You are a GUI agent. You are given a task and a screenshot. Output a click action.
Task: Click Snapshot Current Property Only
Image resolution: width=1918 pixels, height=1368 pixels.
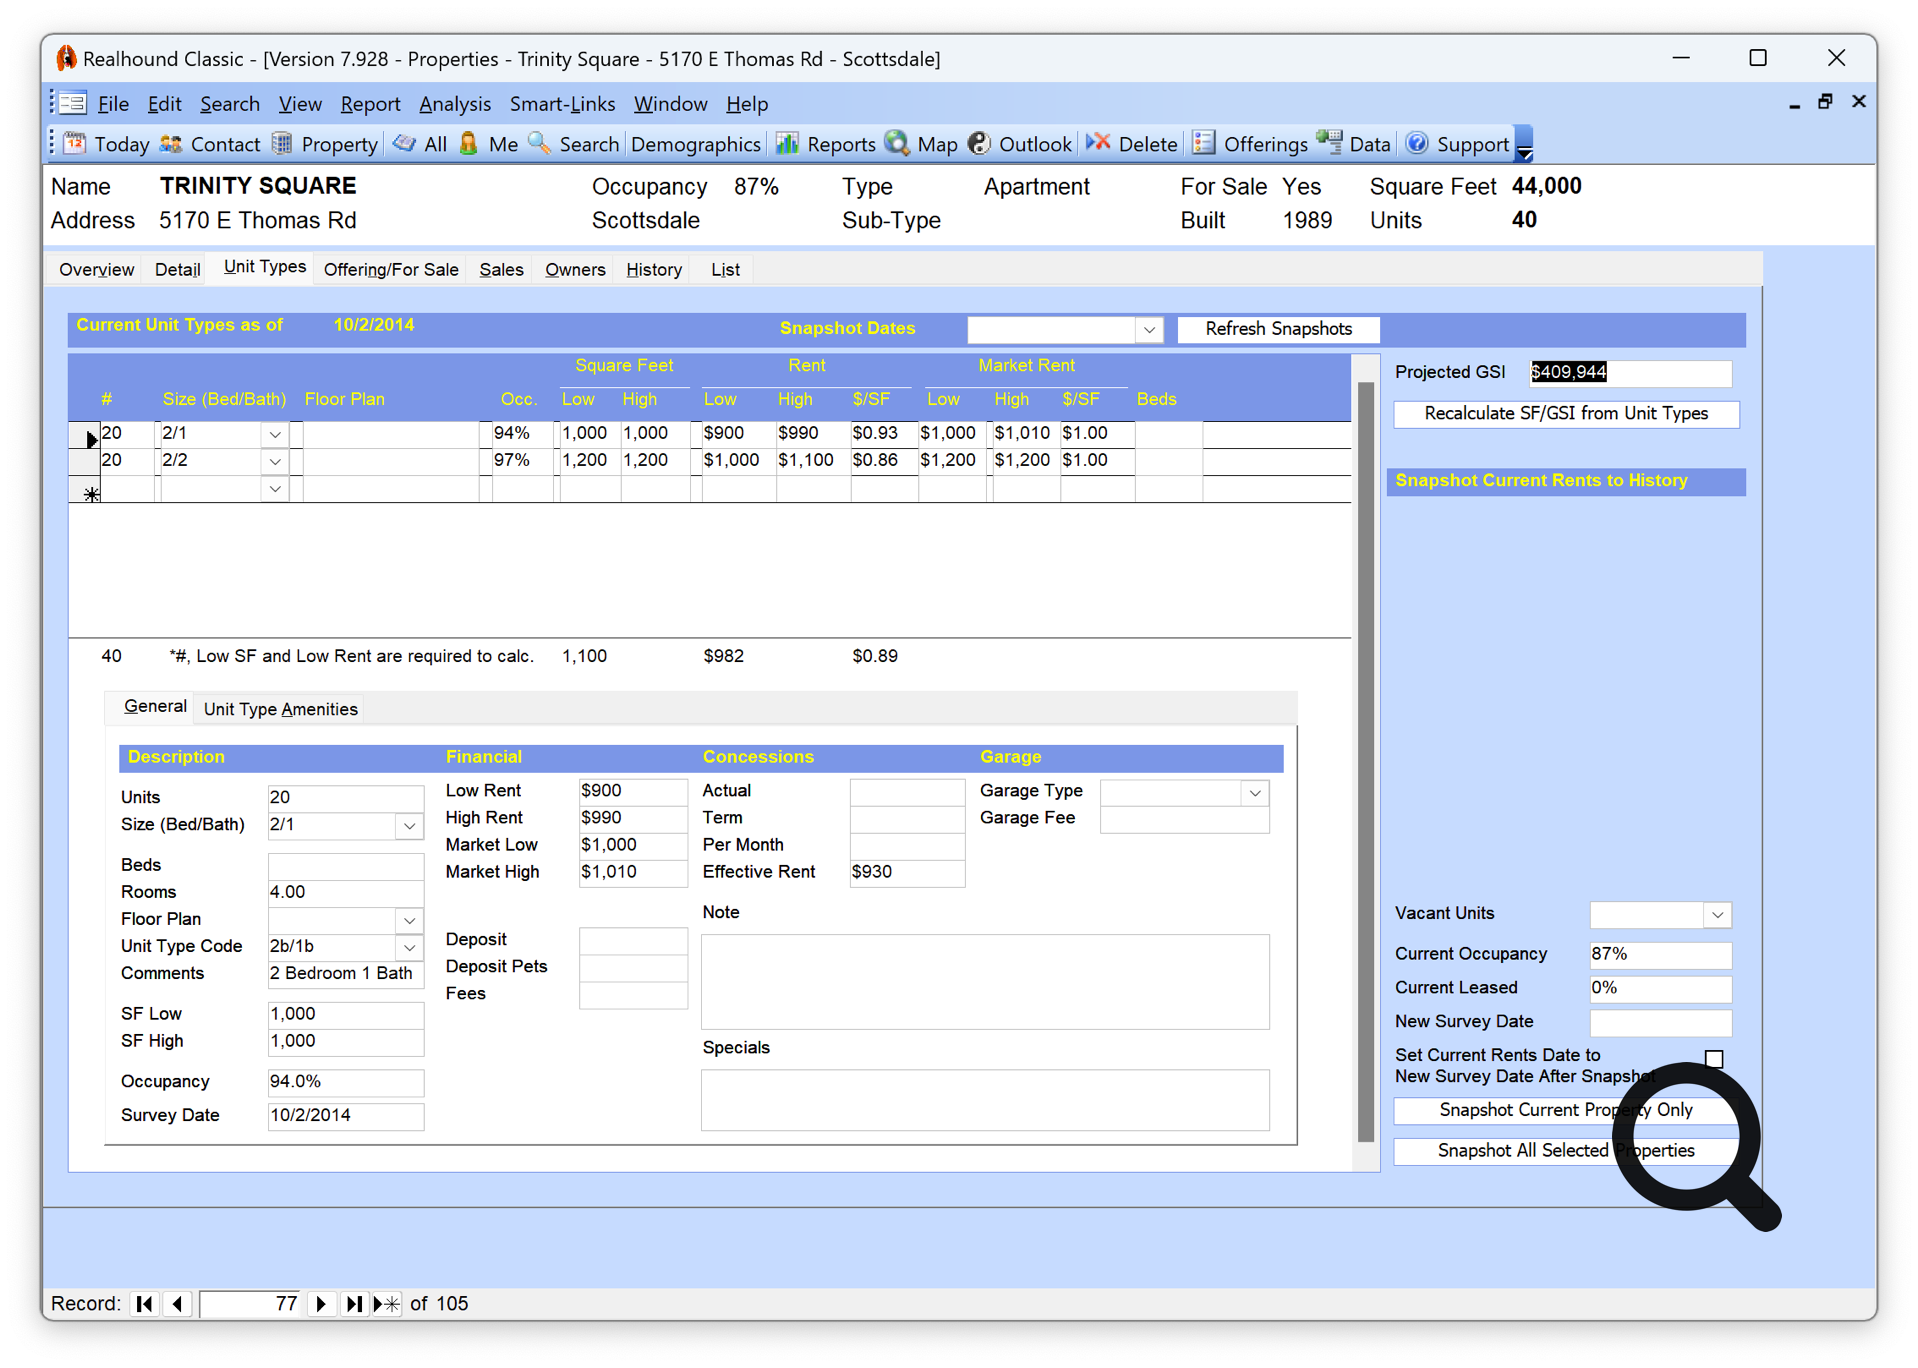(x=1565, y=1110)
